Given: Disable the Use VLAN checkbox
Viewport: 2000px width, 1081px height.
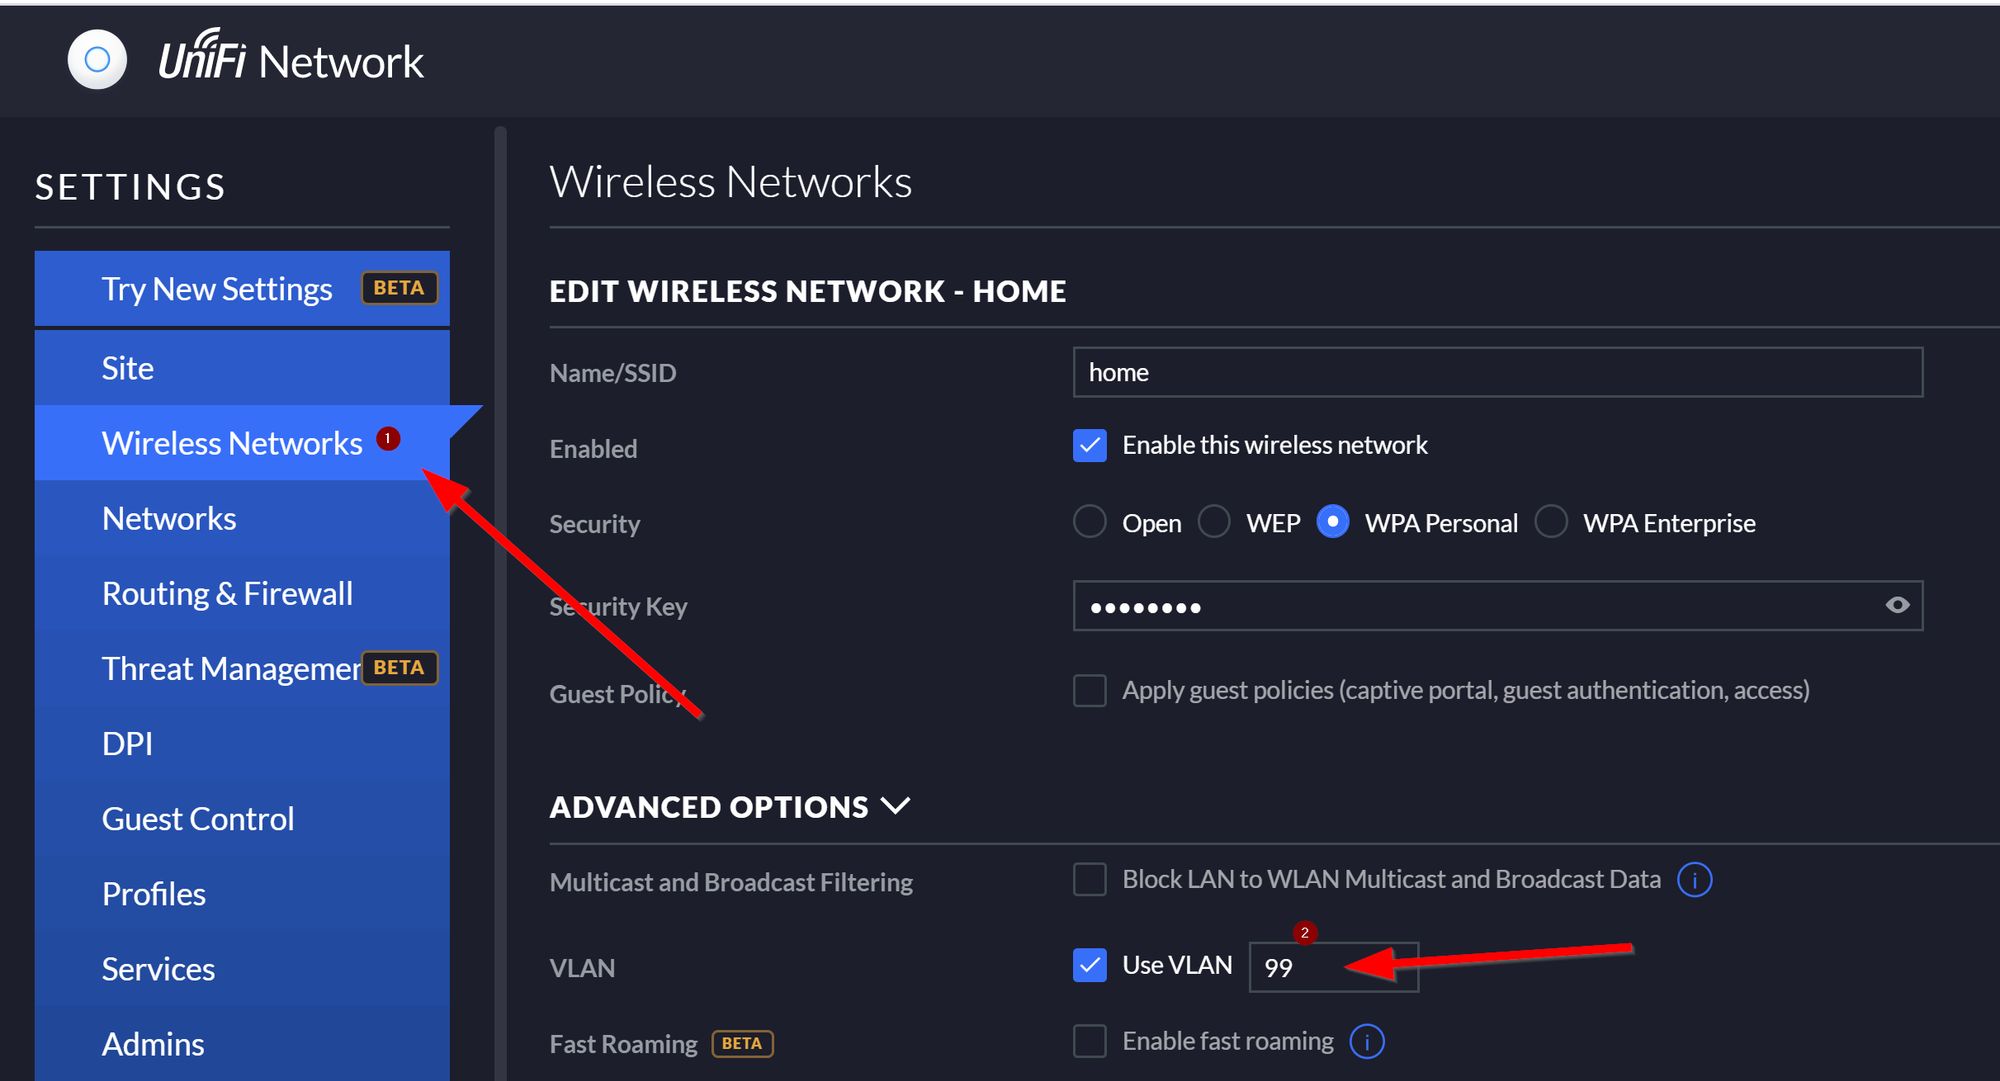Looking at the screenshot, I should (x=1089, y=965).
